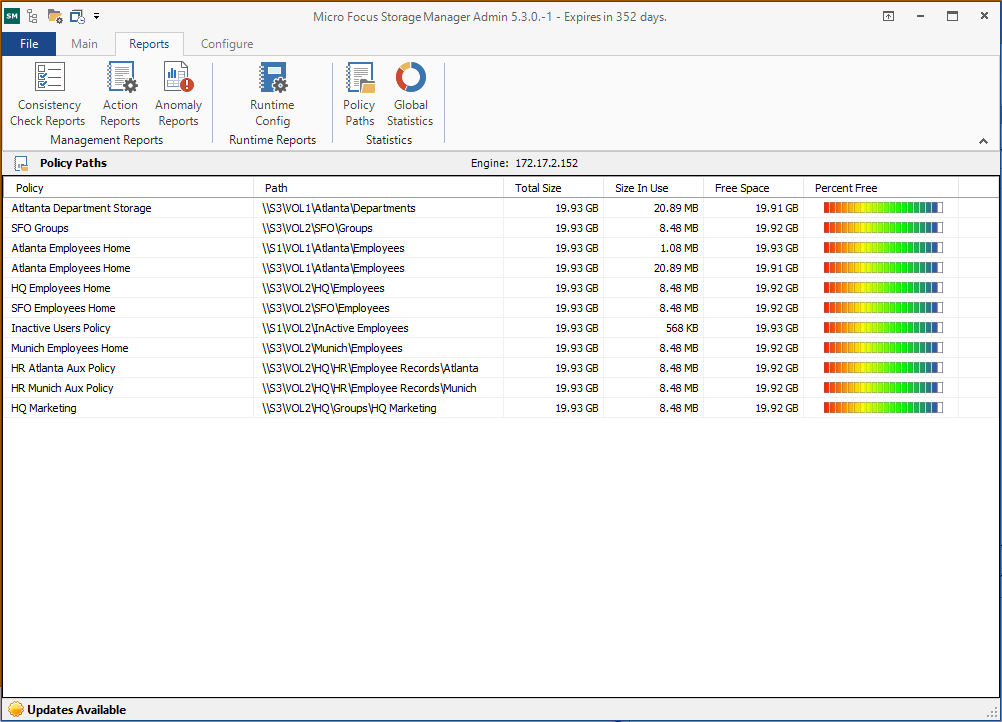Image resolution: width=1002 pixels, height=722 pixels.
Task: Click the Percent Free bar for SFO Groups
Action: click(x=882, y=228)
